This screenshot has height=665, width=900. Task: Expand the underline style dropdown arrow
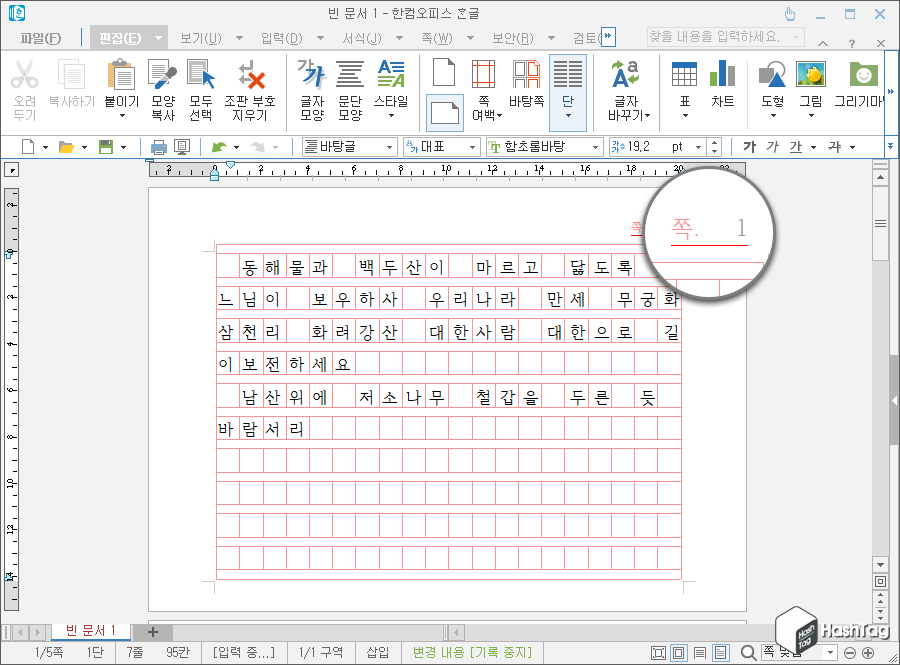point(813,147)
